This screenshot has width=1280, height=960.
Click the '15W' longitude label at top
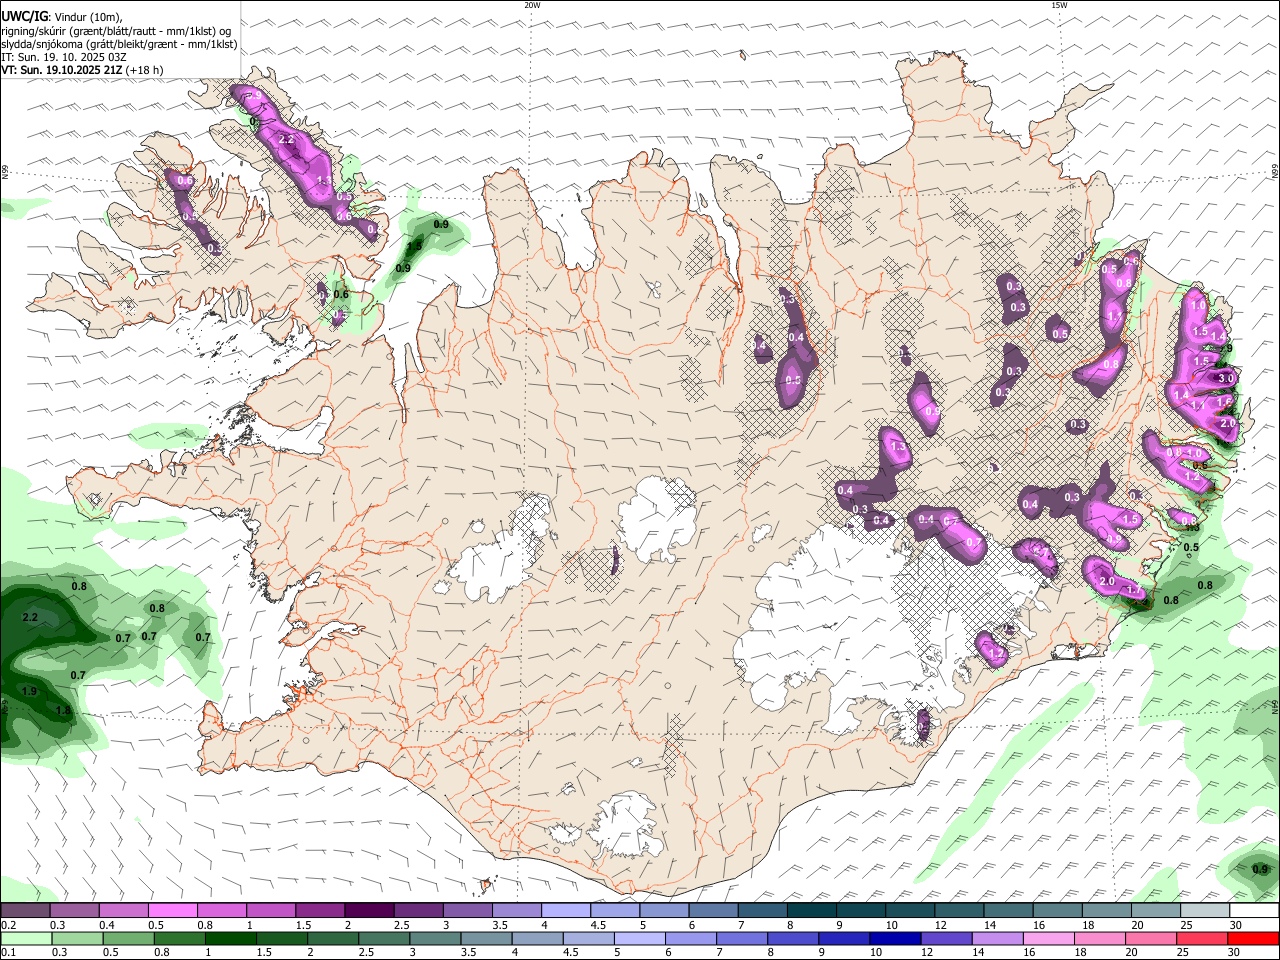click(x=1059, y=5)
